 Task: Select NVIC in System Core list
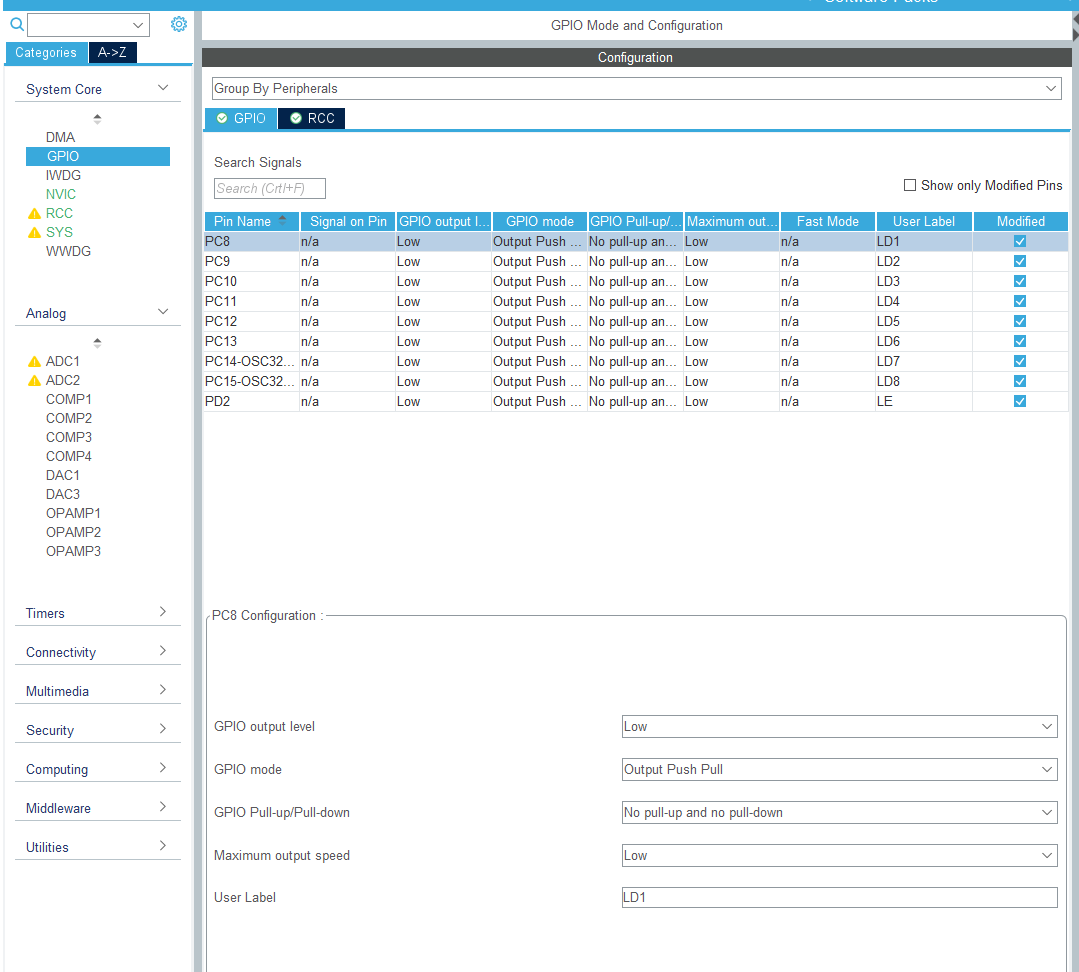click(x=61, y=195)
